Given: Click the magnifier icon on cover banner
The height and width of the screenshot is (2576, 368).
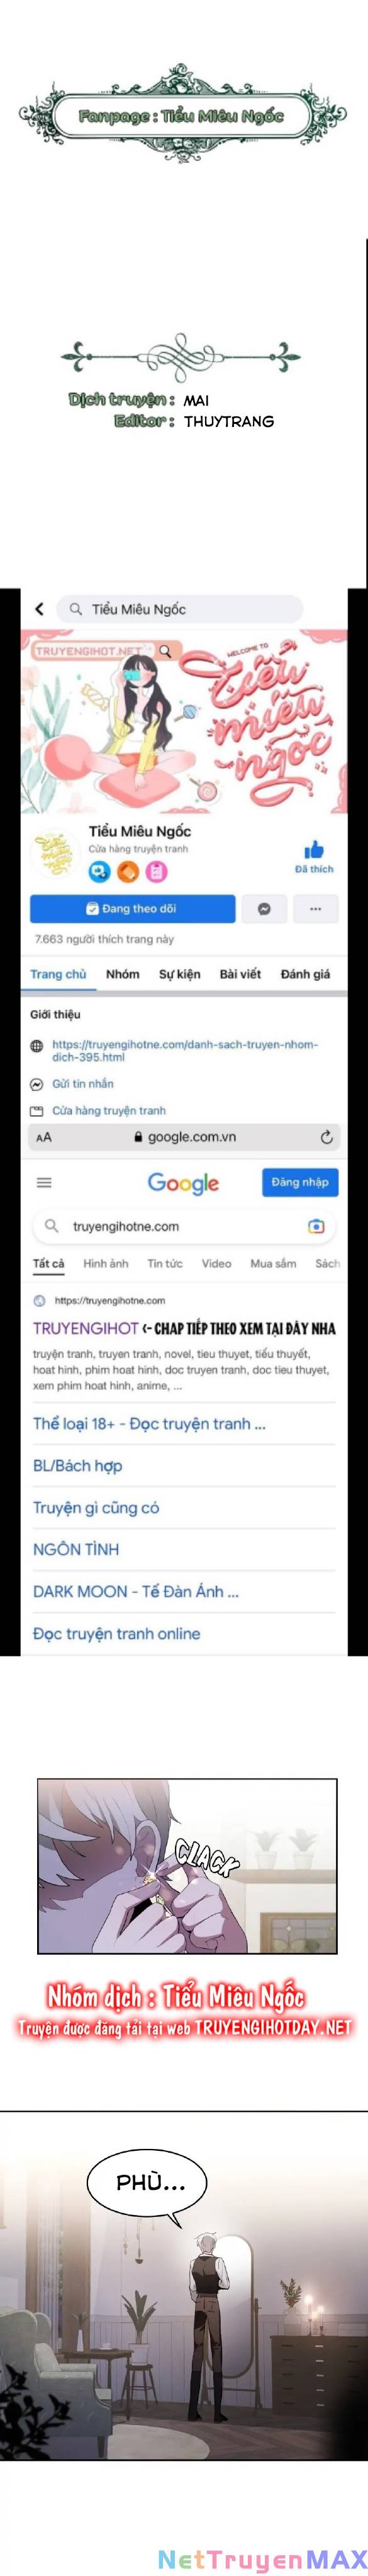Looking at the screenshot, I should click(x=165, y=651).
